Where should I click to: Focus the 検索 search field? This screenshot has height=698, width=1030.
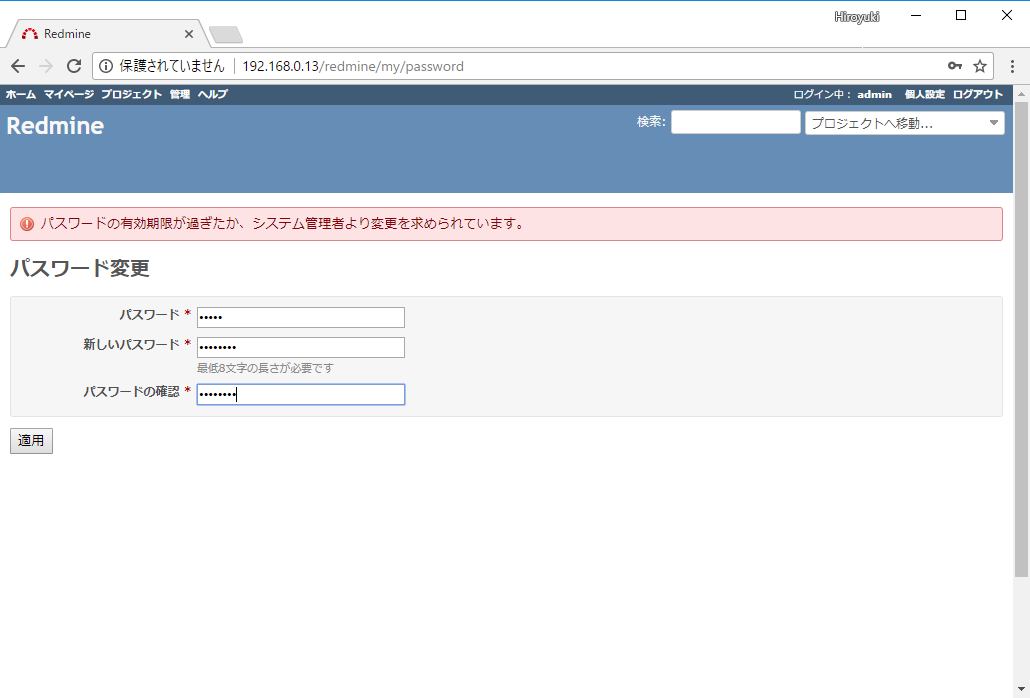tap(736, 122)
